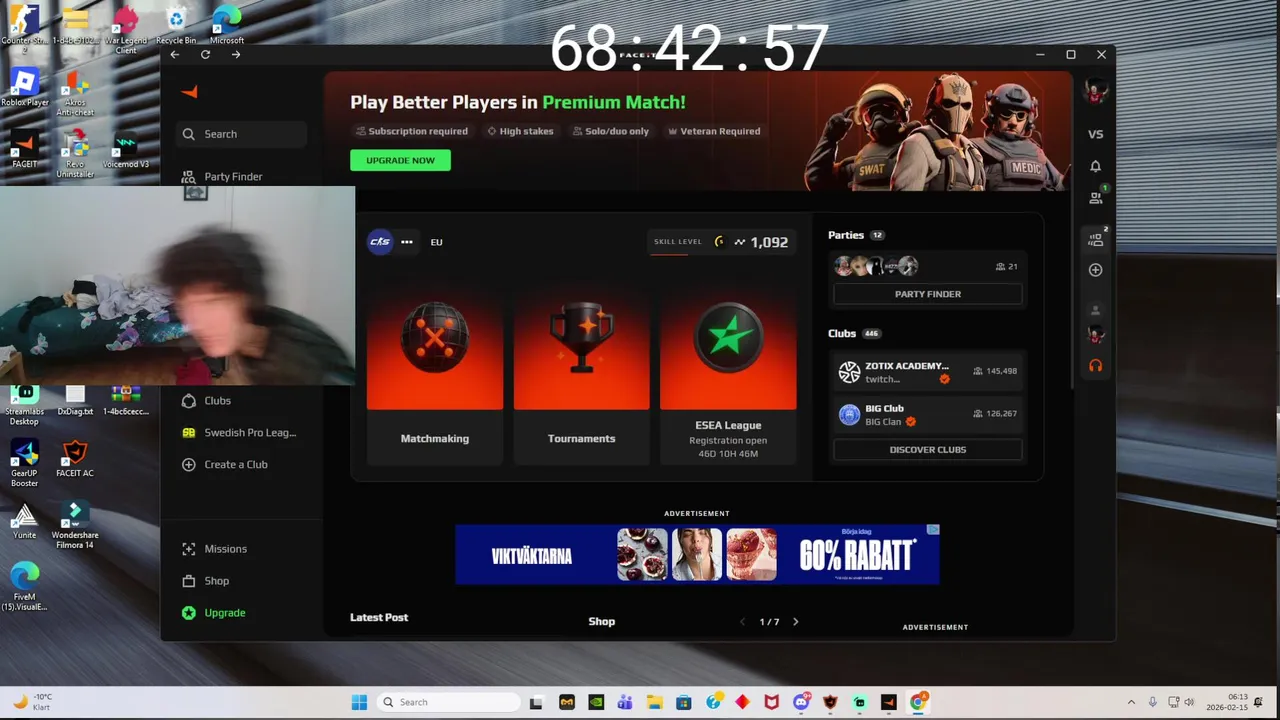1280x720 pixels.
Task: Select the CS2 game badge icon
Action: point(380,242)
